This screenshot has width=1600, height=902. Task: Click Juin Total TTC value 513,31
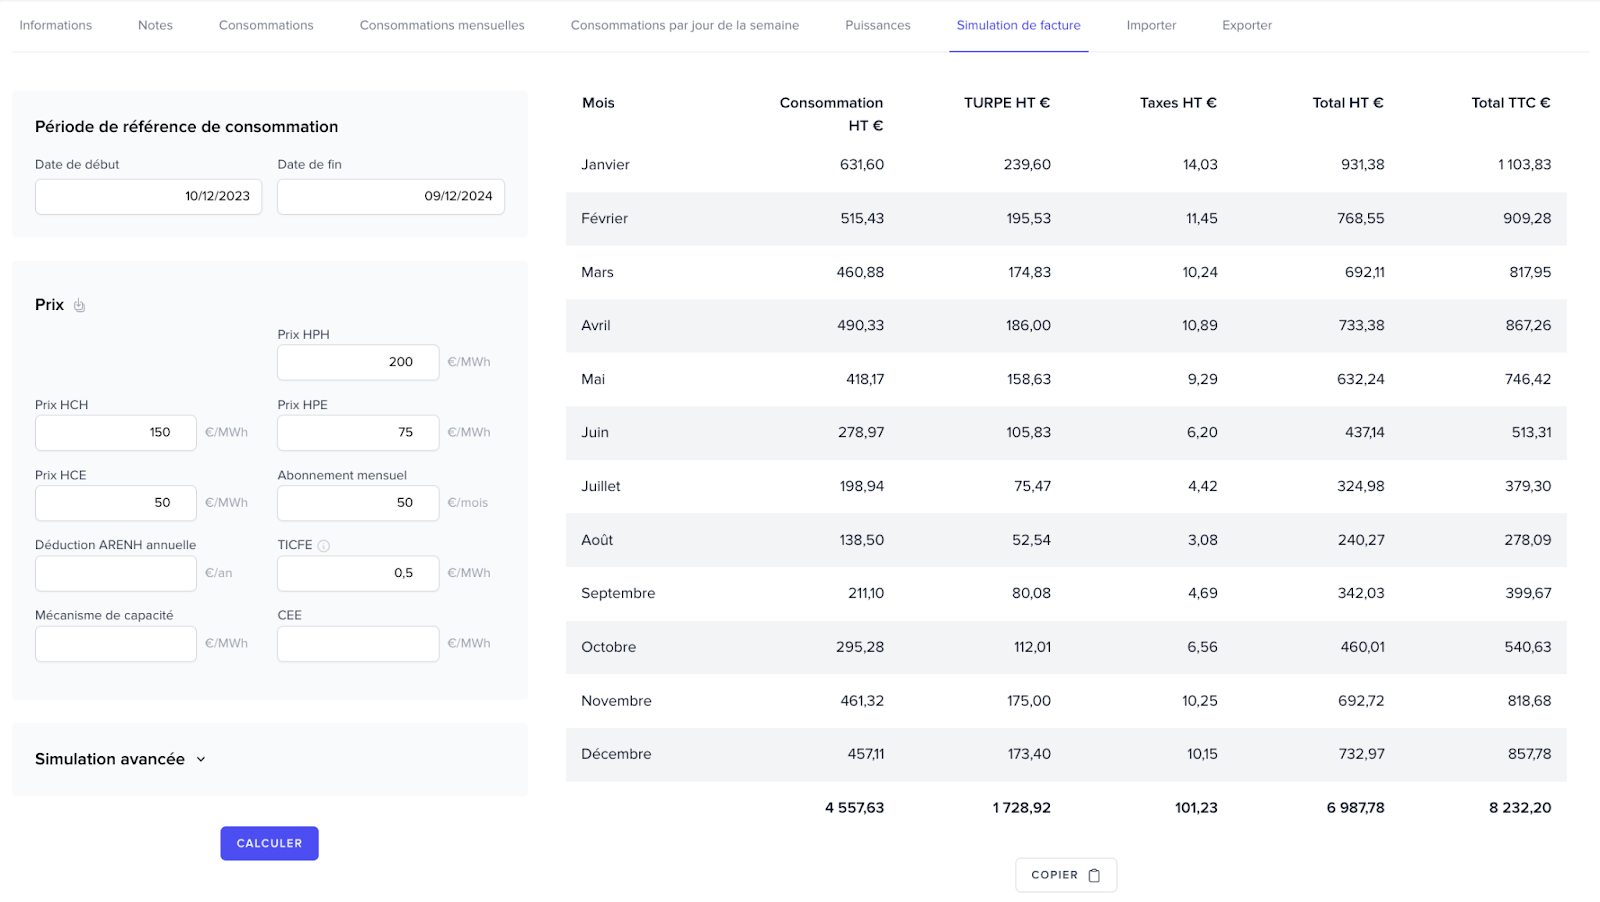tap(1531, 432)
